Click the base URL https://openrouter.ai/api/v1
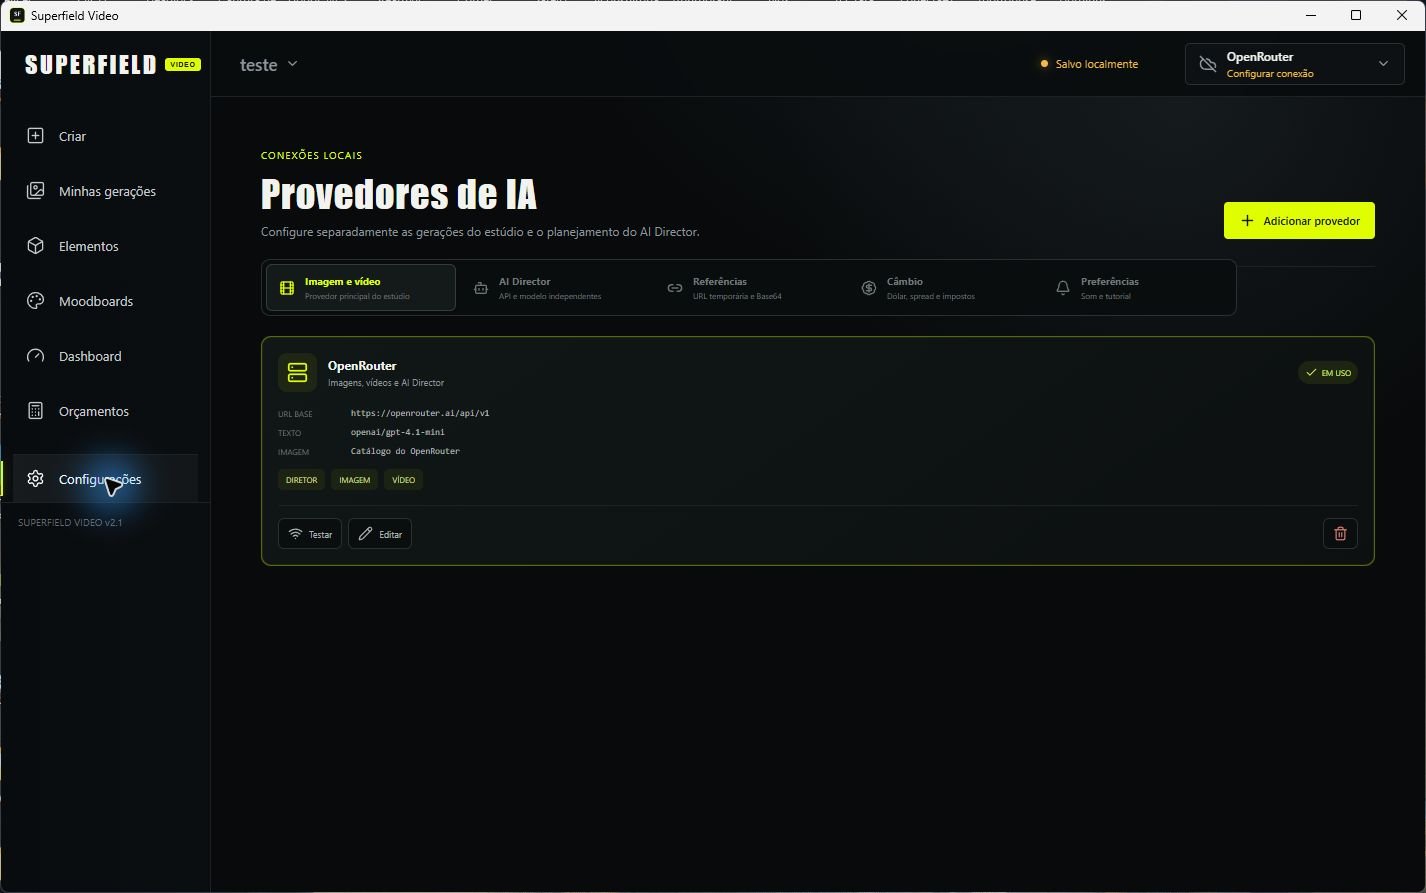 pos(420,413)
